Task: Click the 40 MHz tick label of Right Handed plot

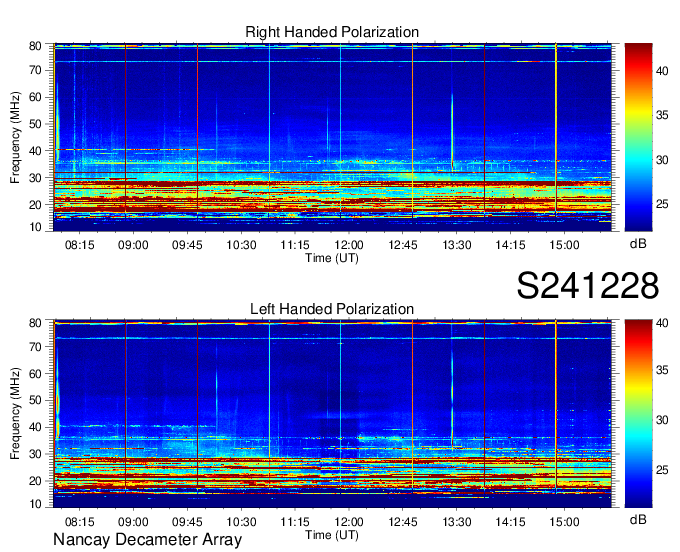Action: (35, 151)
